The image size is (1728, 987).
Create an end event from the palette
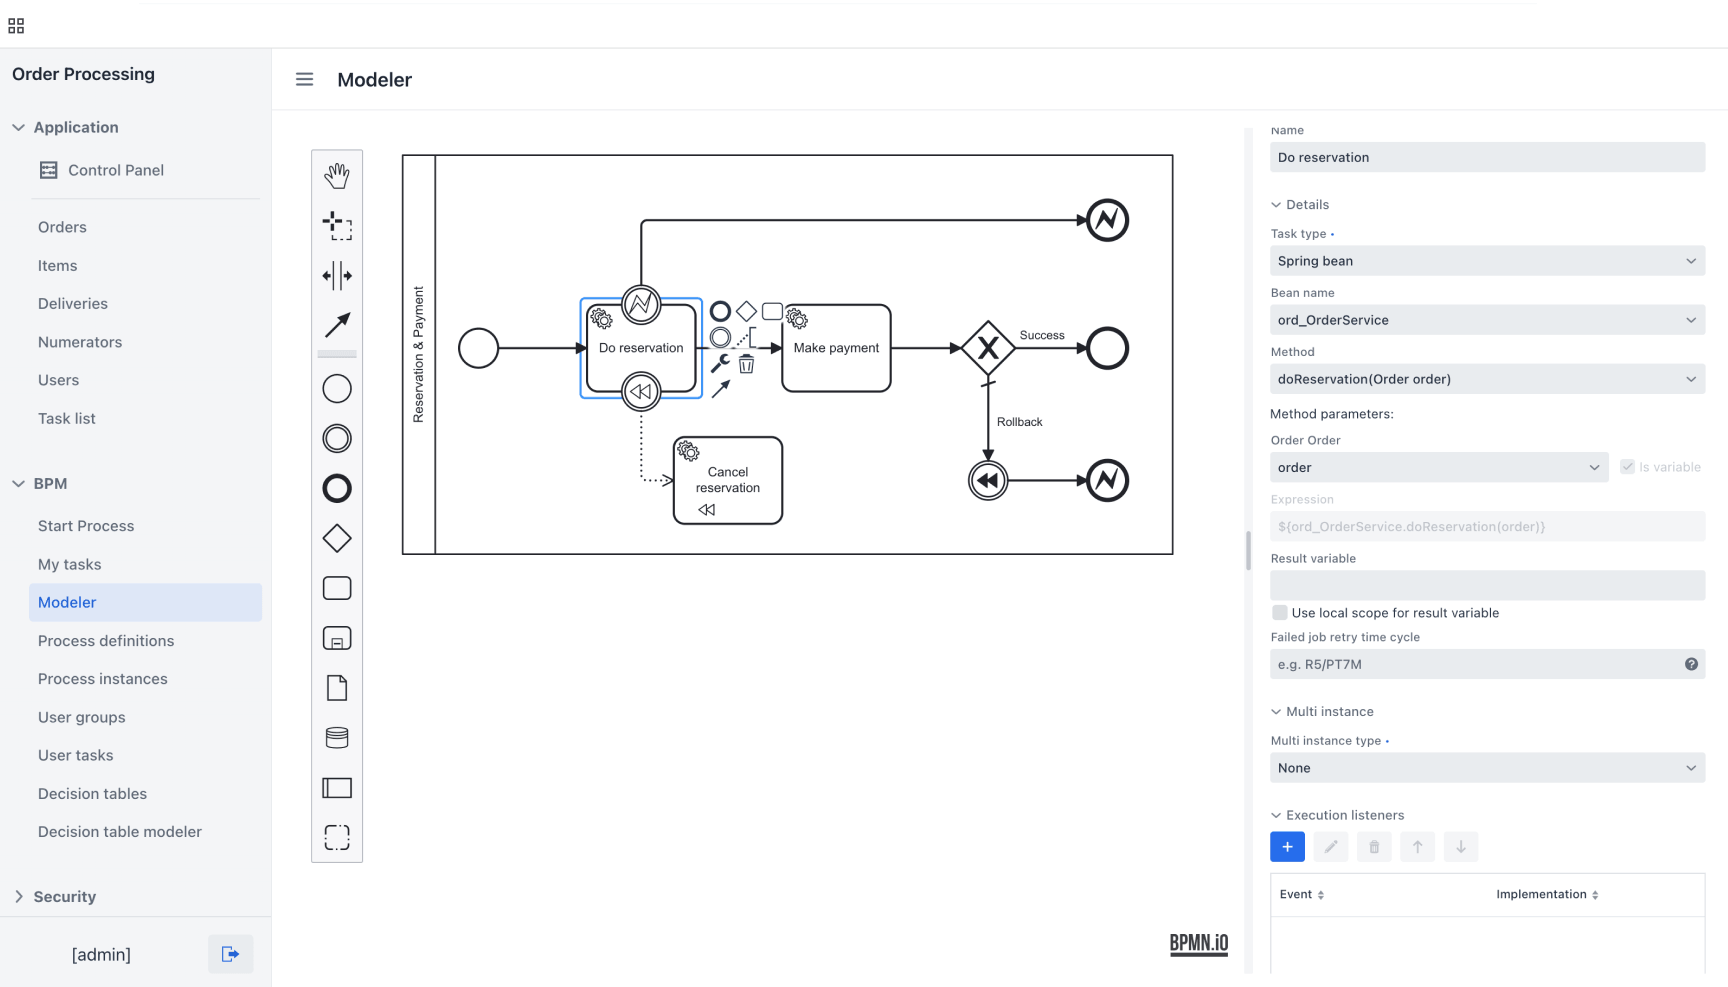coord(337,488)
